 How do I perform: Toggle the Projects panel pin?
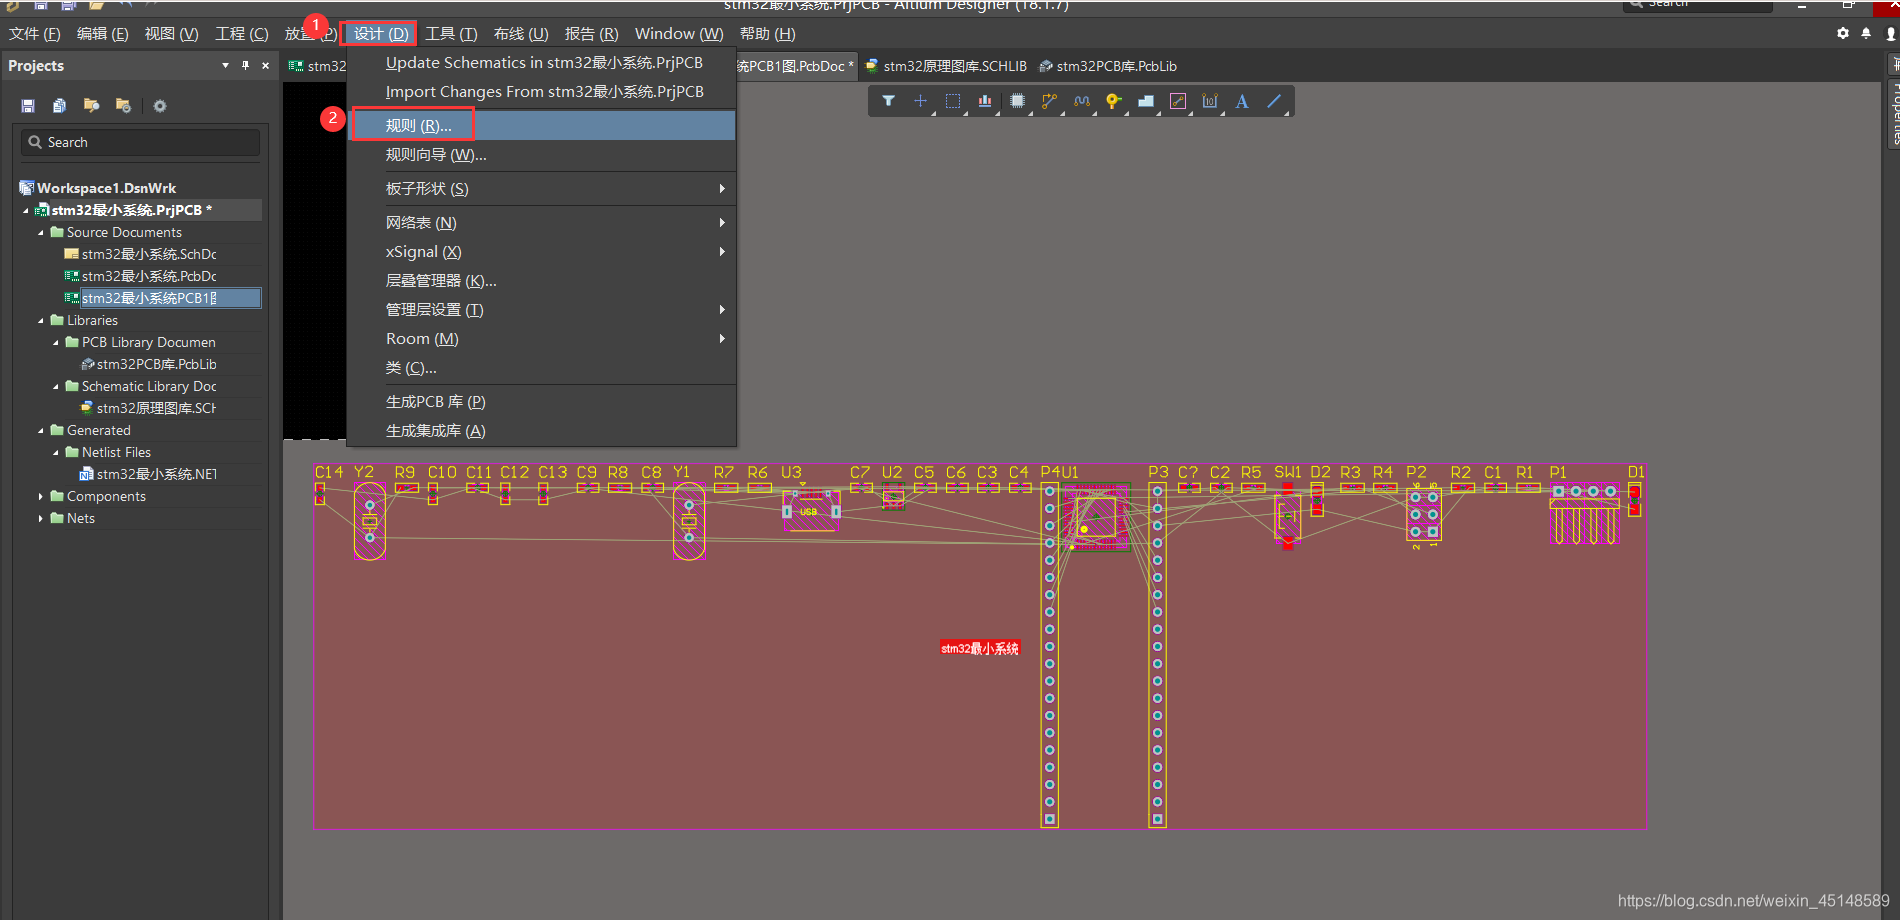point(245,66)
